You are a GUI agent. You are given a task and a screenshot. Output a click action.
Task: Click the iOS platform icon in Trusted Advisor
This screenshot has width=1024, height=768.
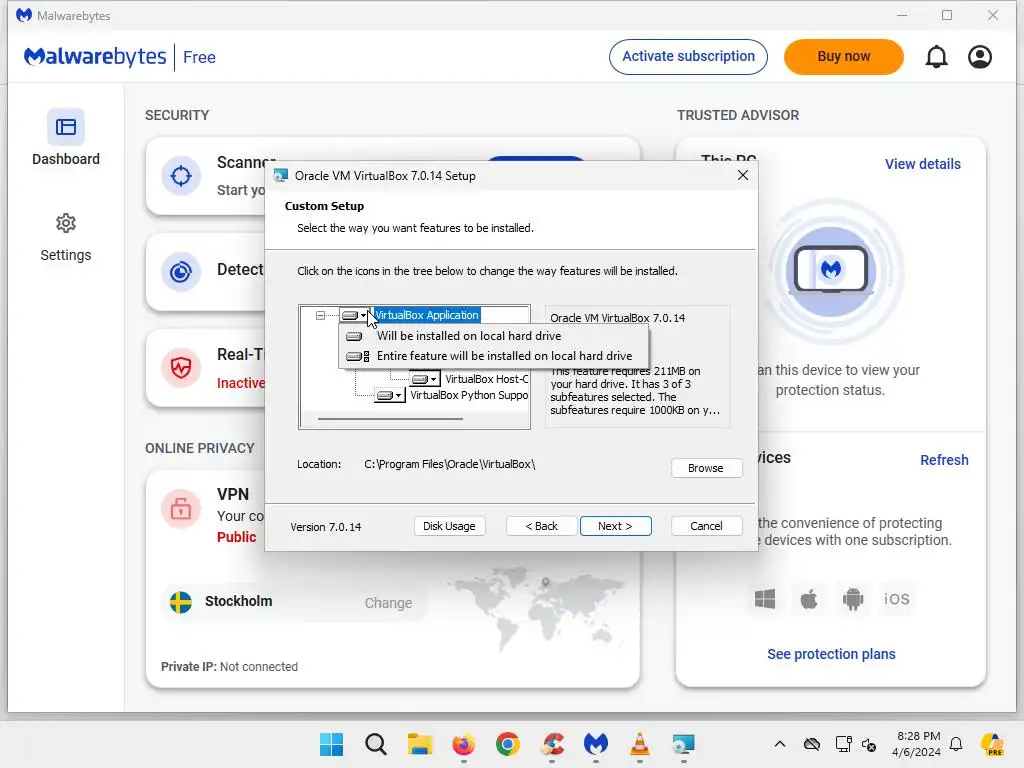tap(897, 599)
